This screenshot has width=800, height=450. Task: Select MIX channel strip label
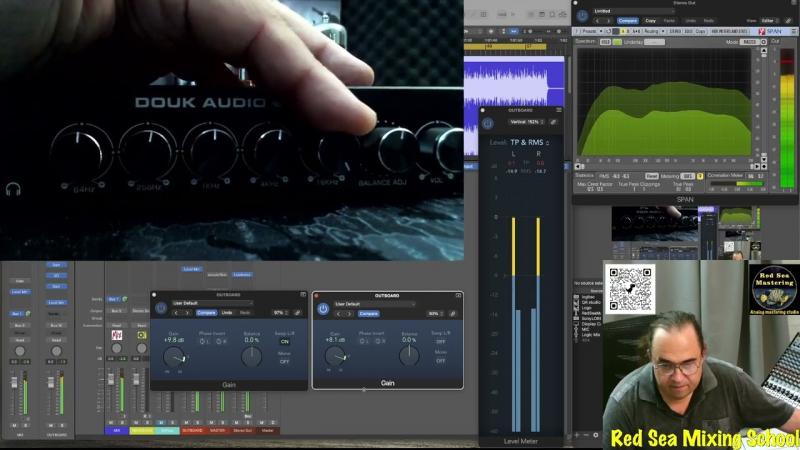(x=116, y=431)
